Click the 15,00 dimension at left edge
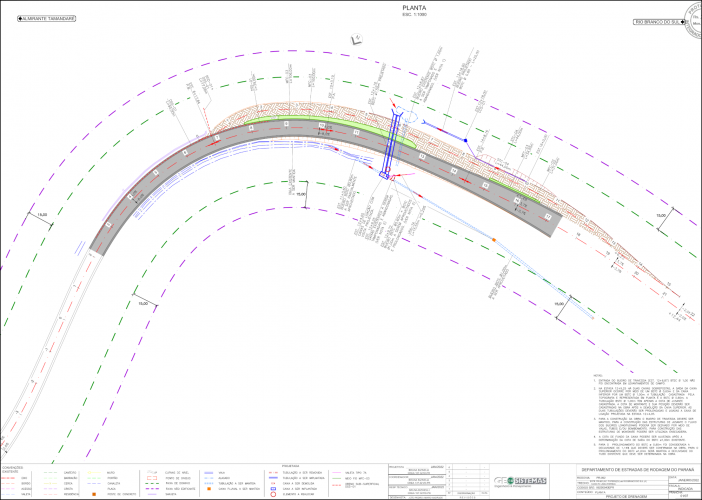 [x=41, y=215]
